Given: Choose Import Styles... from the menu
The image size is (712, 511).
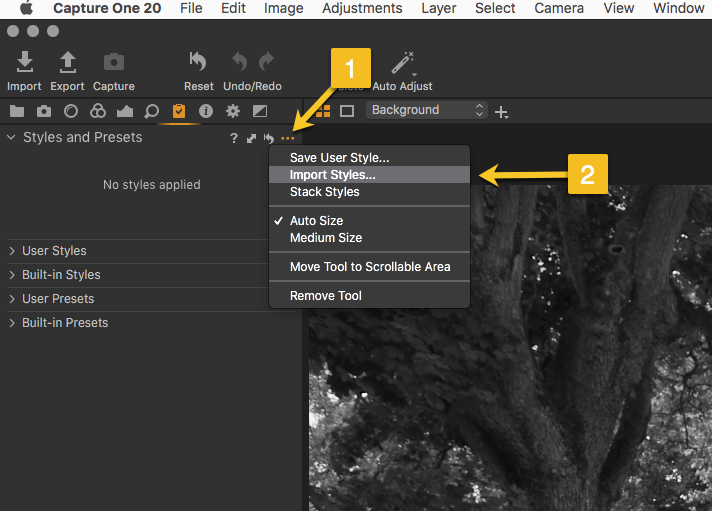Looking at the screenshot, I should click(x=332, y=175).
